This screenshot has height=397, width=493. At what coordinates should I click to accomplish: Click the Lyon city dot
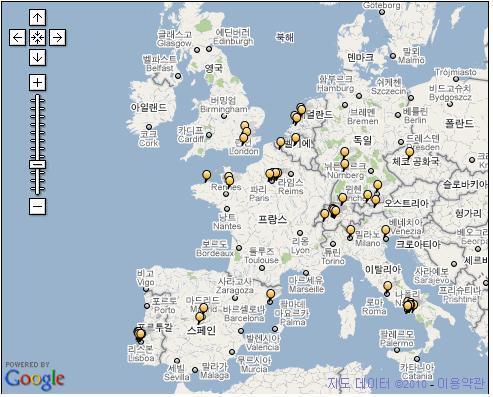tap(300, 233)
